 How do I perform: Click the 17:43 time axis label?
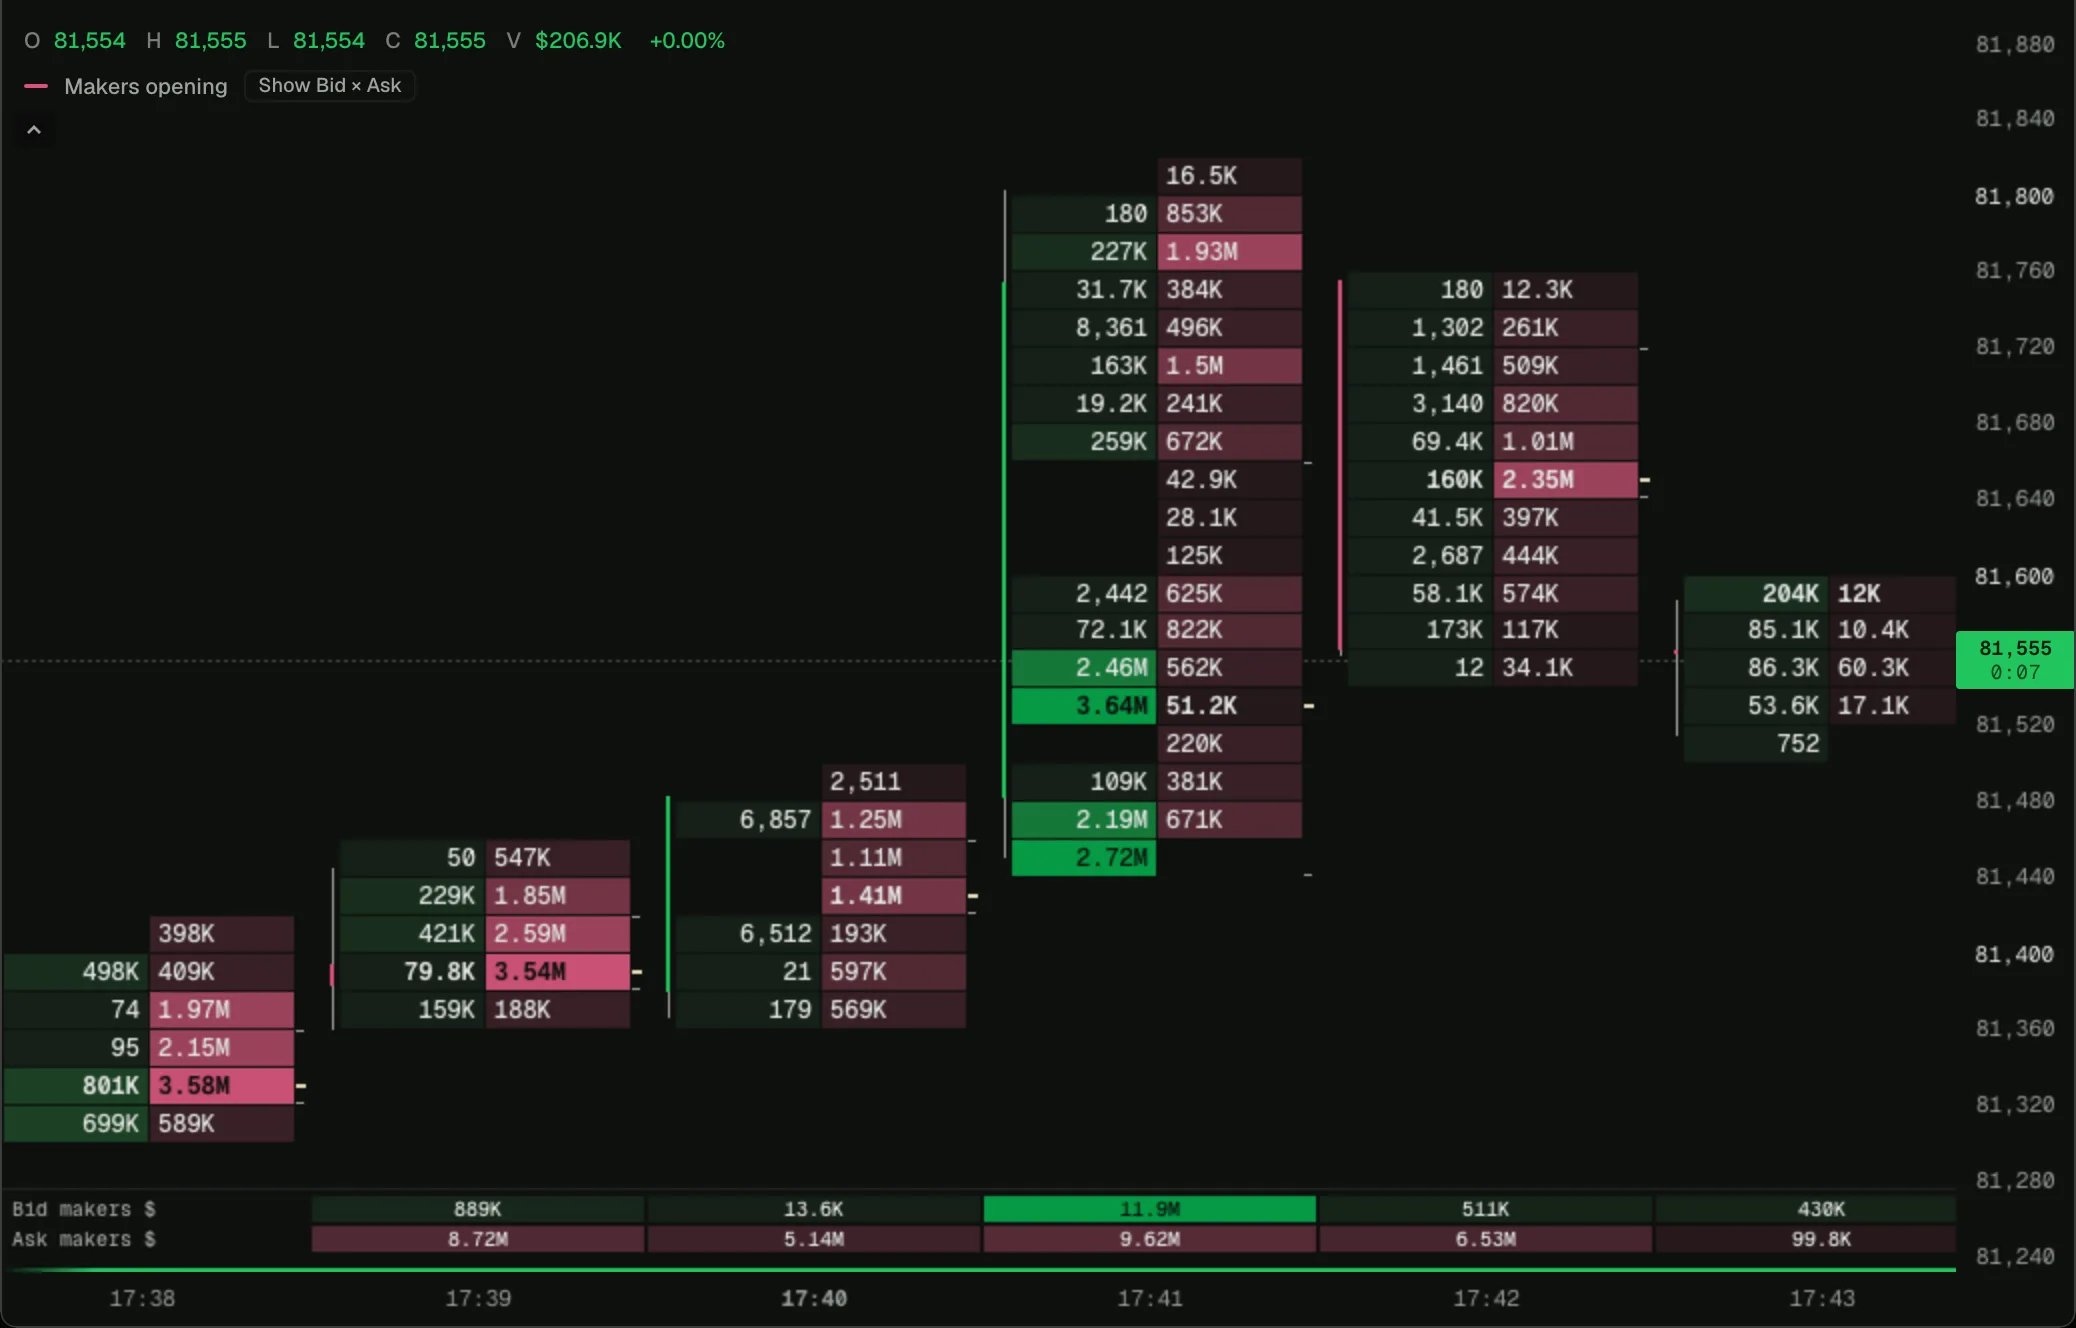pos(1822,1298)
